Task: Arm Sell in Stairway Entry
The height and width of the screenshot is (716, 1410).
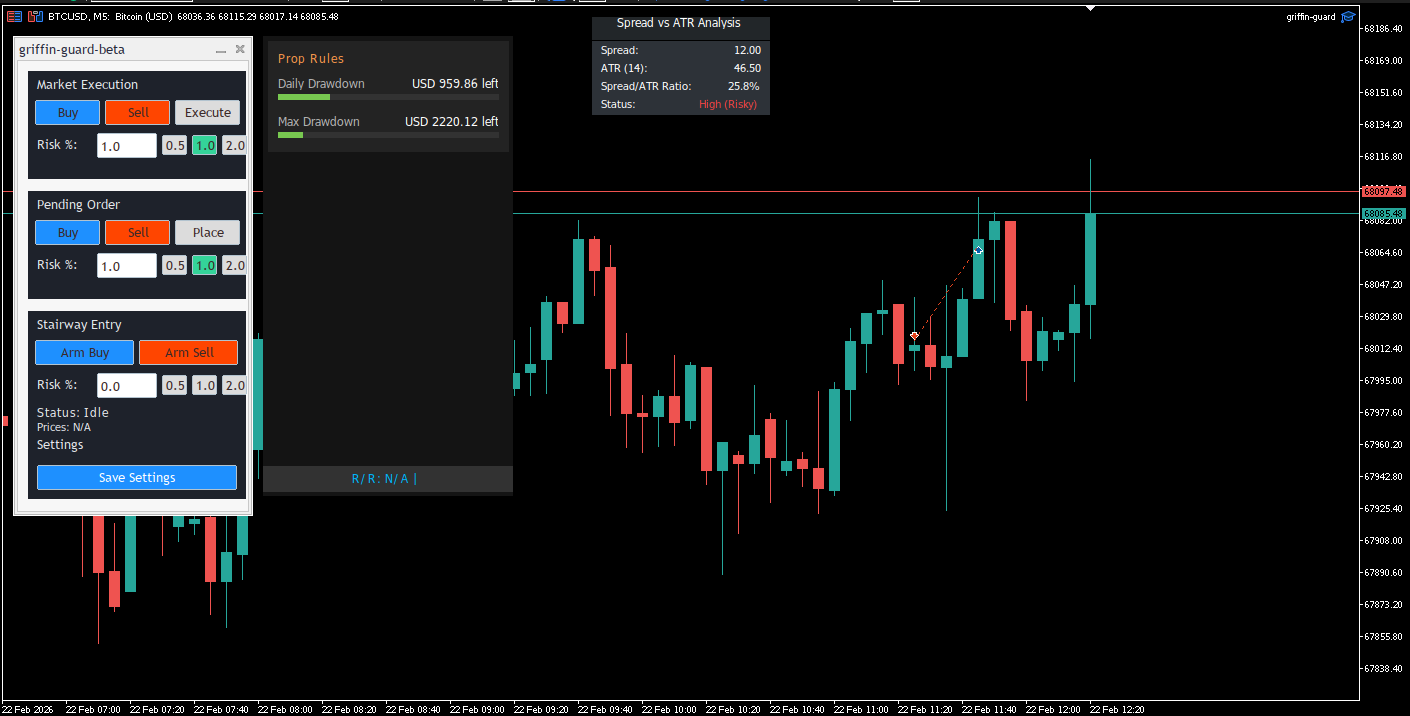Action: tap(188, 353)
